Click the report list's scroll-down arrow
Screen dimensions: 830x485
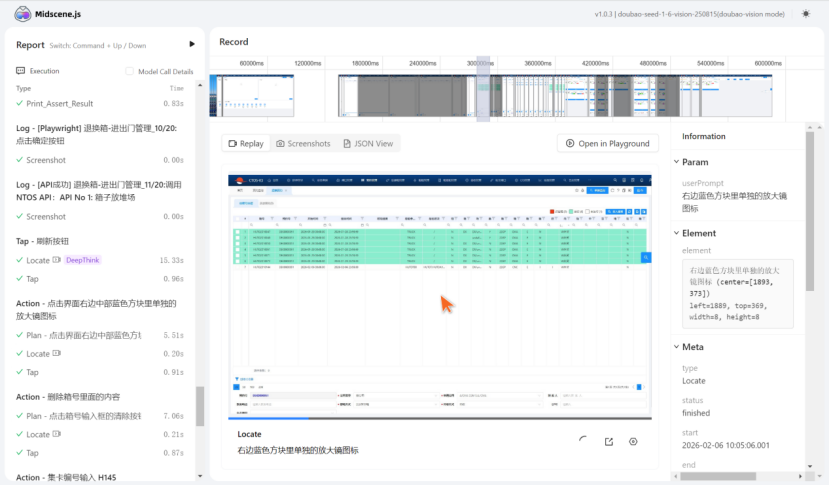pyautogui.click(x=200, y=476)
